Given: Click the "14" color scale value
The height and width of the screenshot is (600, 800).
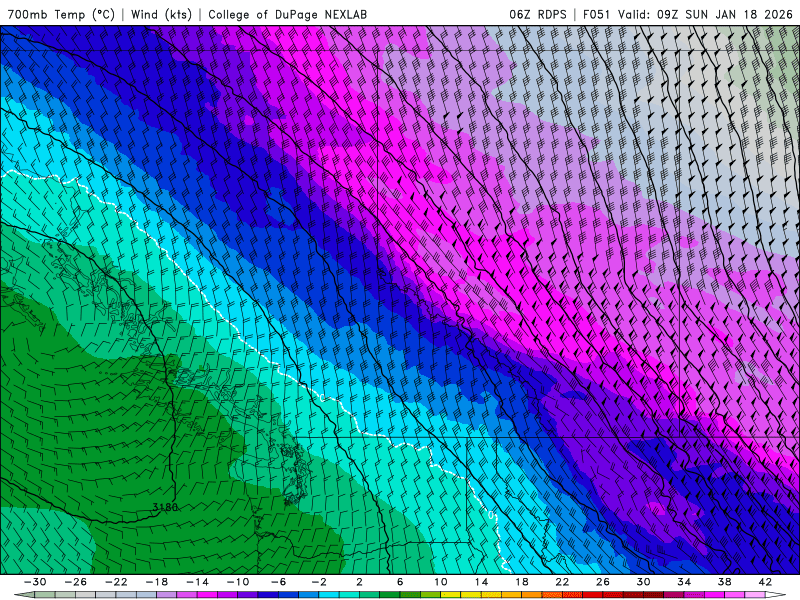Looking at the screenshot, I should tap(481, 582).
